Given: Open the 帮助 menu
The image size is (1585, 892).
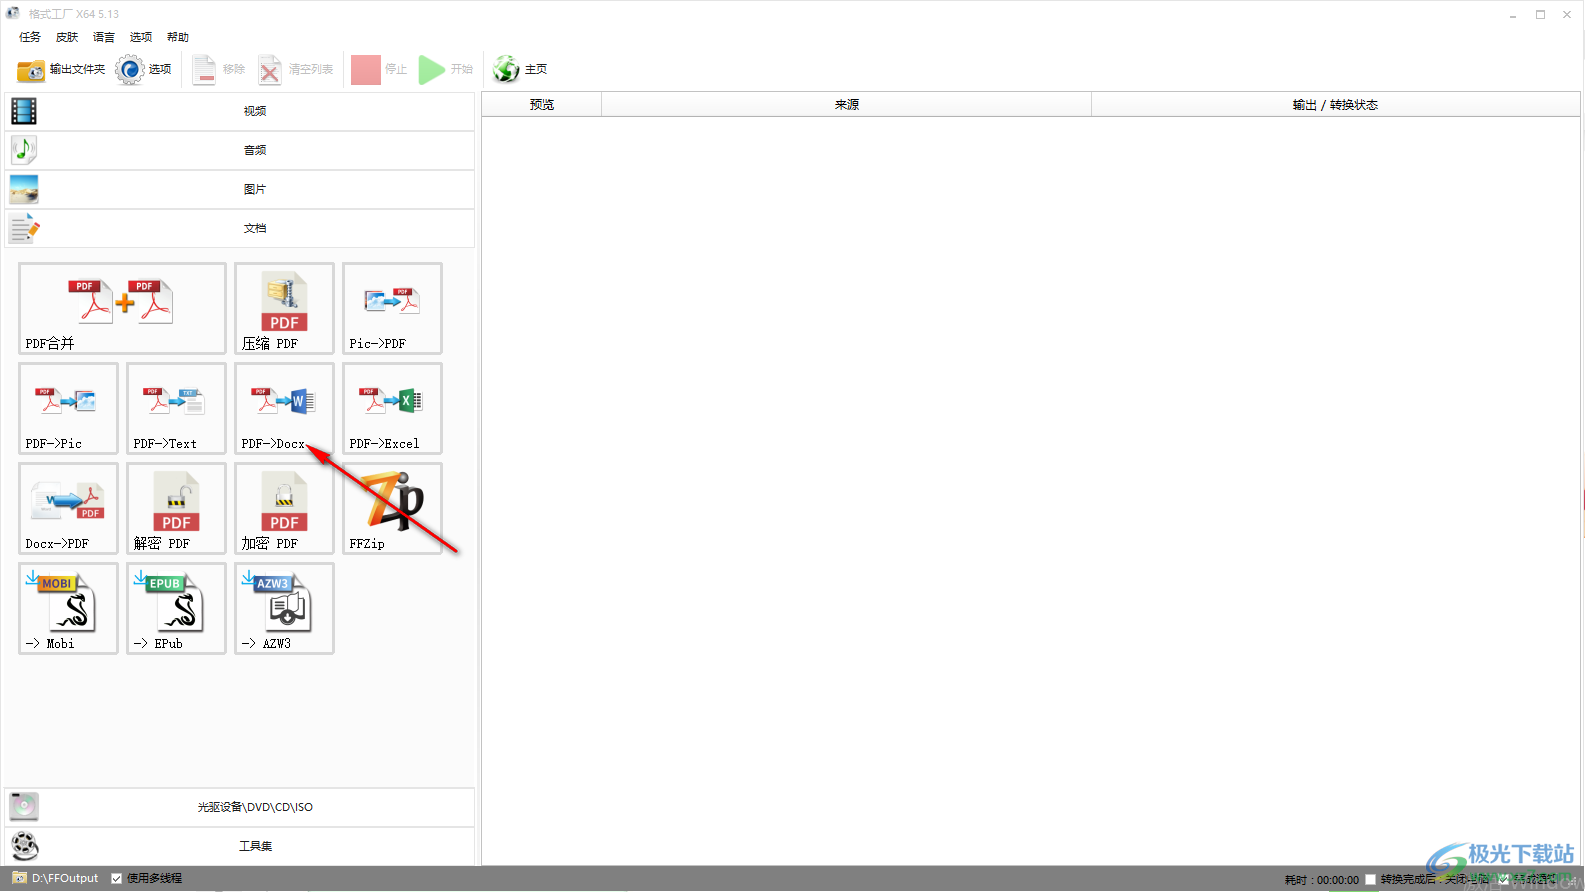Looking at the screenshot, I should 178,37.
